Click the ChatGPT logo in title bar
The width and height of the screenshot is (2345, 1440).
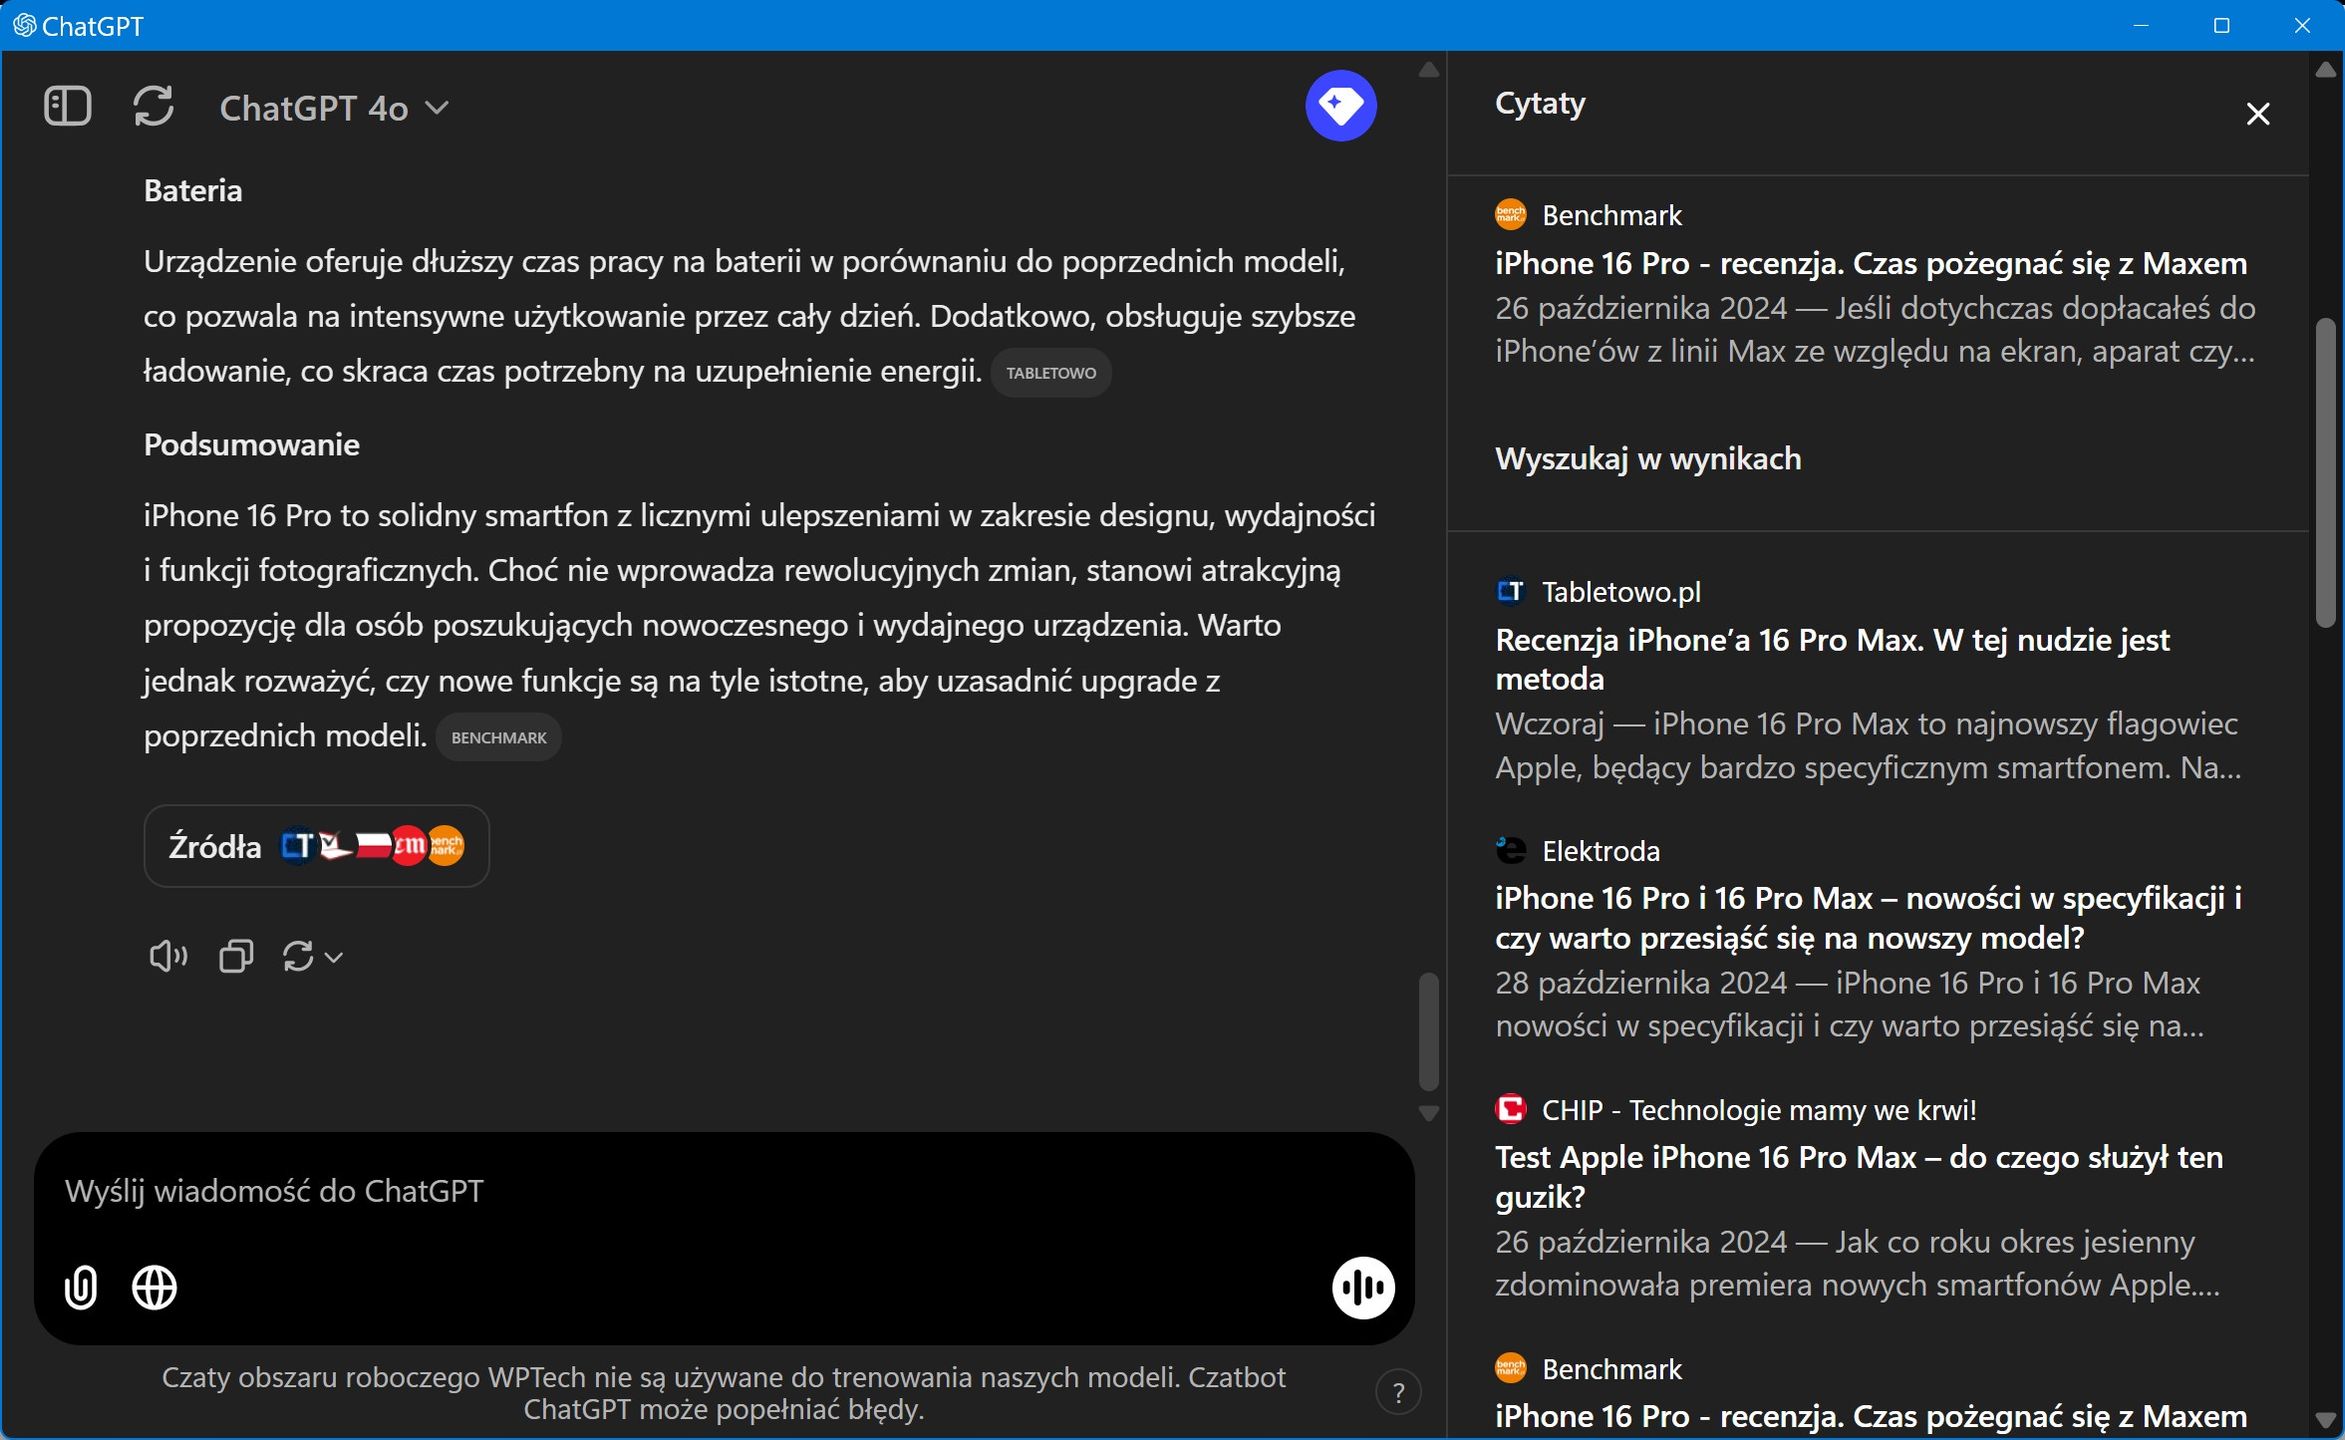click(24, 25)
